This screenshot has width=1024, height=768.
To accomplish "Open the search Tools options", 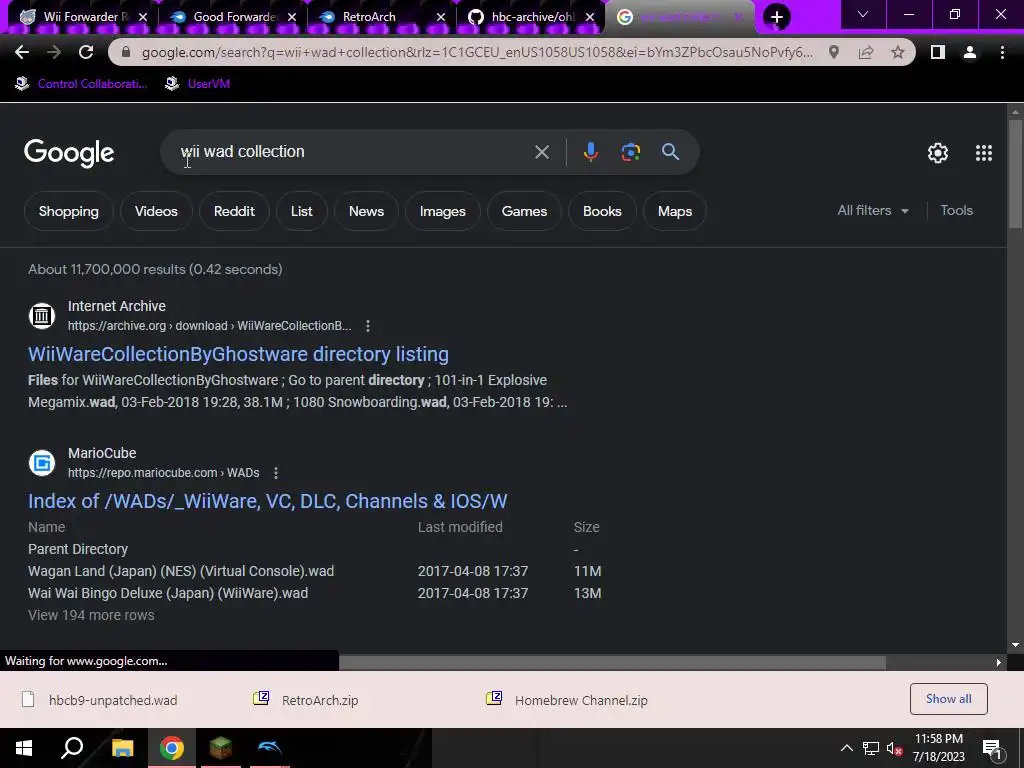I will 956,210.
